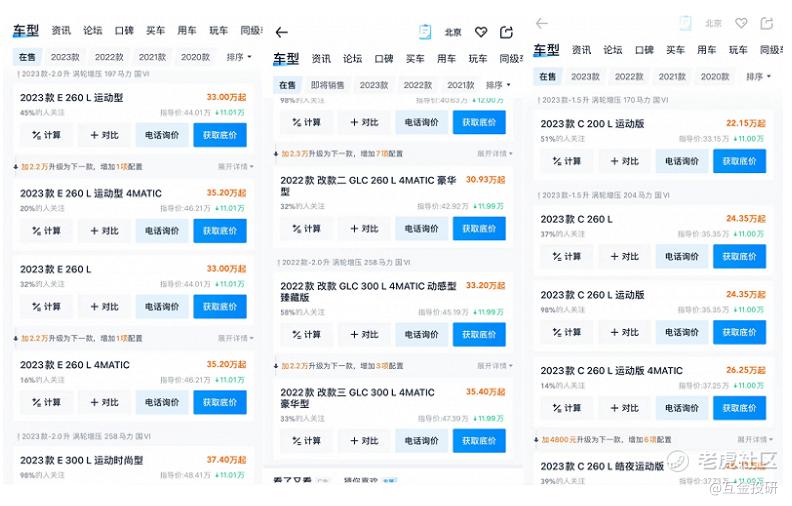Open 买车 tab in middle panel
Image resolution: width=792 pixels, height=506 pixels.
coord(415,59)
